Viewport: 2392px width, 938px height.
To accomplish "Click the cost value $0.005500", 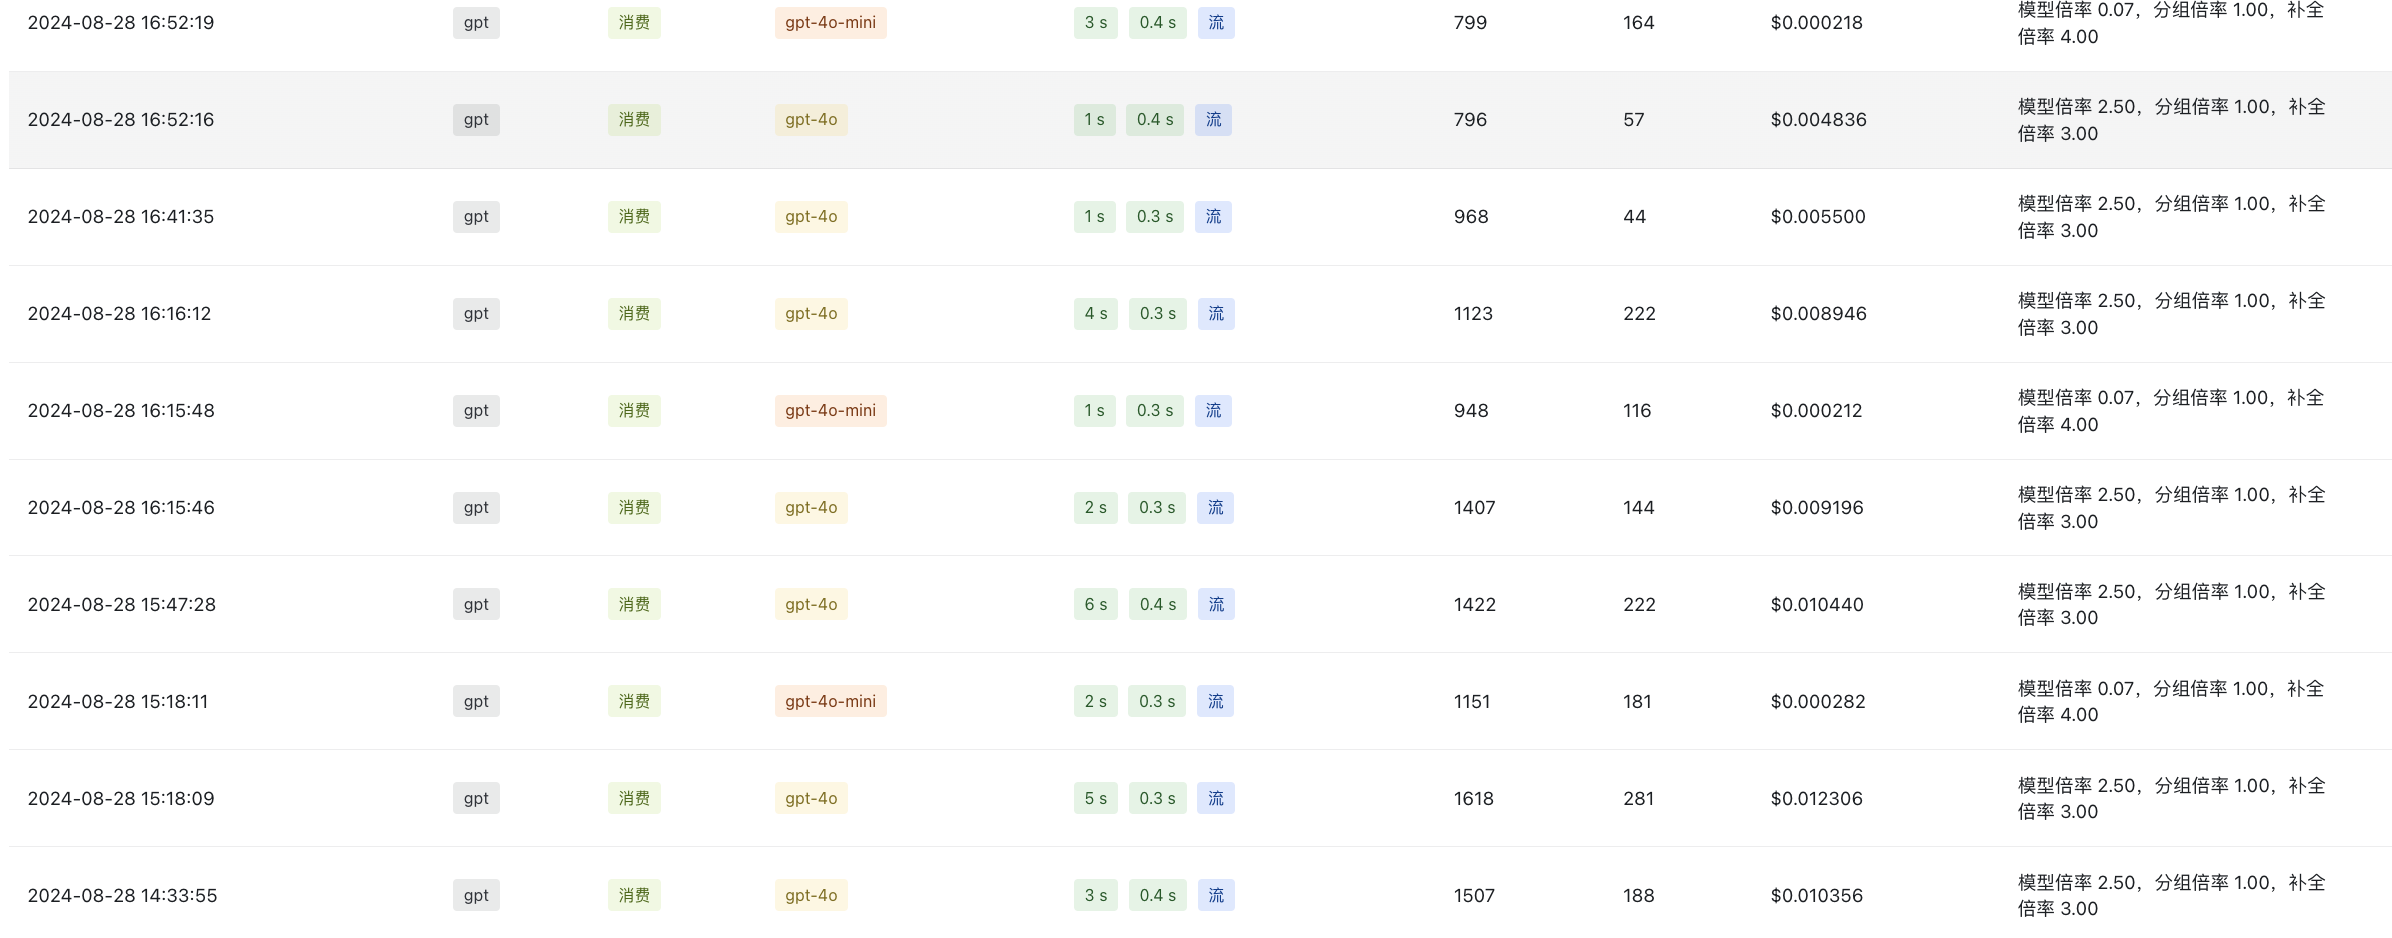I will click(1818, 217).
